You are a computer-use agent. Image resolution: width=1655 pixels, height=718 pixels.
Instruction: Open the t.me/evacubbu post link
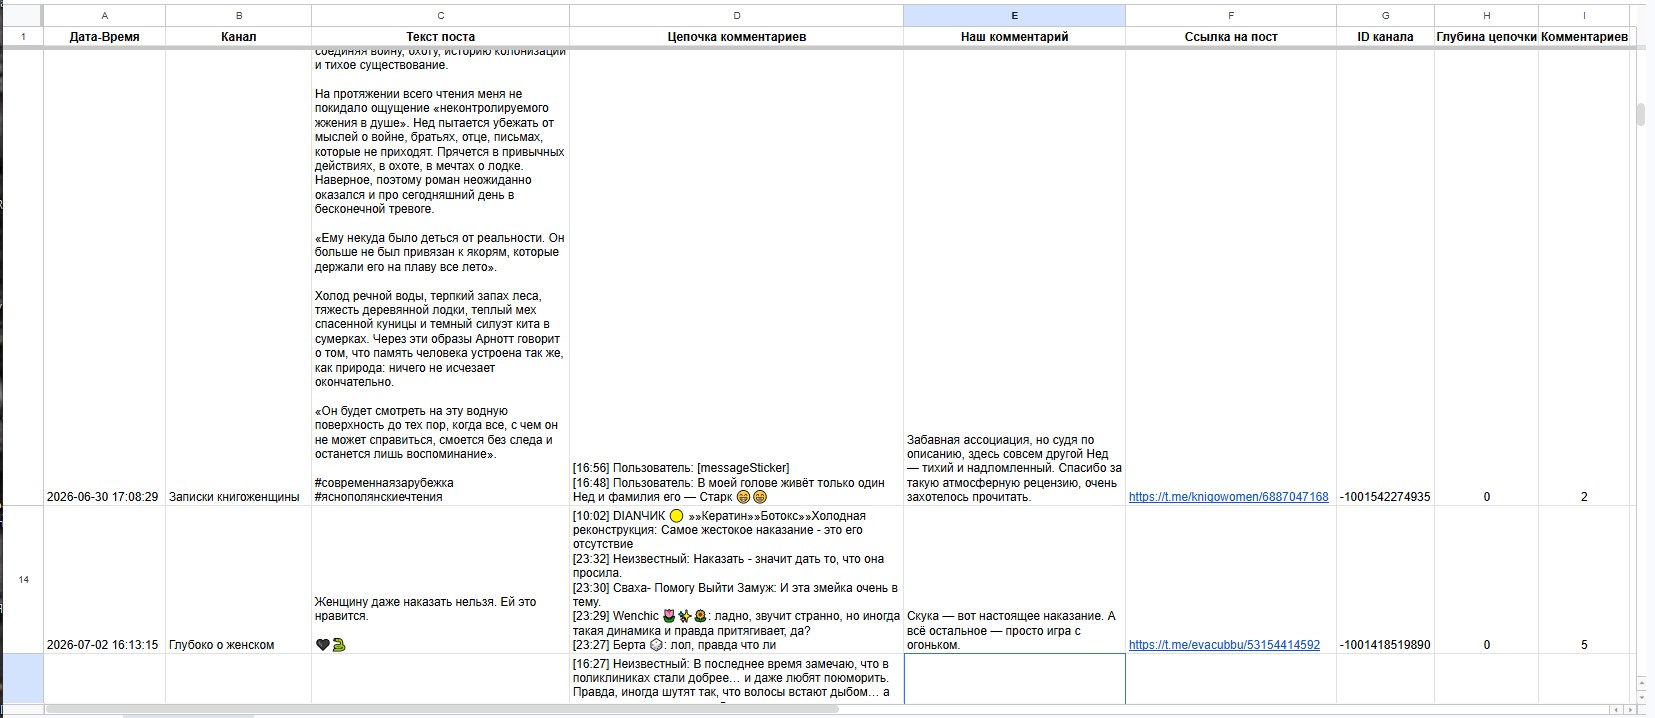click(1224, 645)
